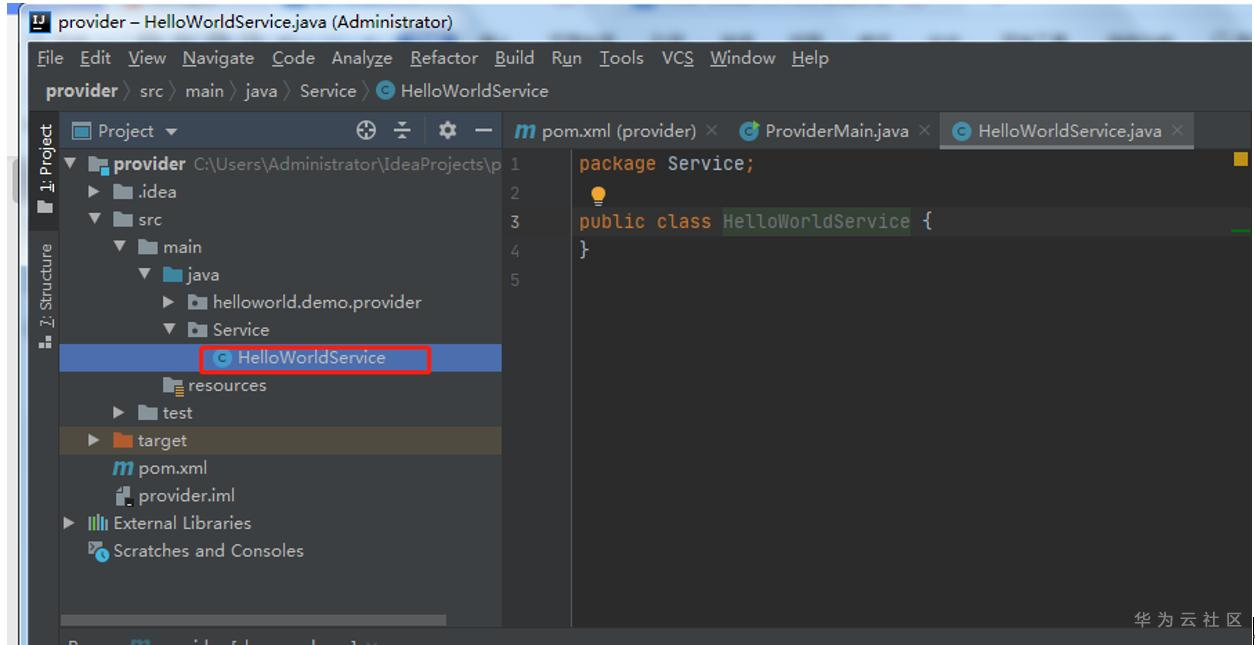Image resolution: width=1255 pixels, height=645 pixels.
Task: Hide the Project panel with minus icon
Action: (484, 131)
